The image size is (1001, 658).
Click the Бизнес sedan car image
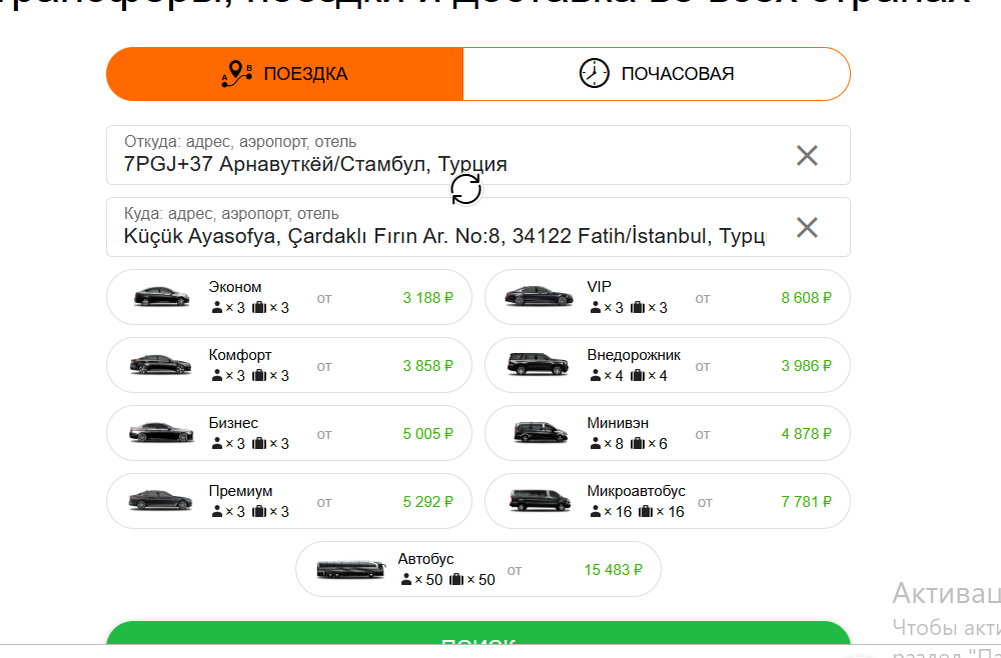click(x=161, y=432)
